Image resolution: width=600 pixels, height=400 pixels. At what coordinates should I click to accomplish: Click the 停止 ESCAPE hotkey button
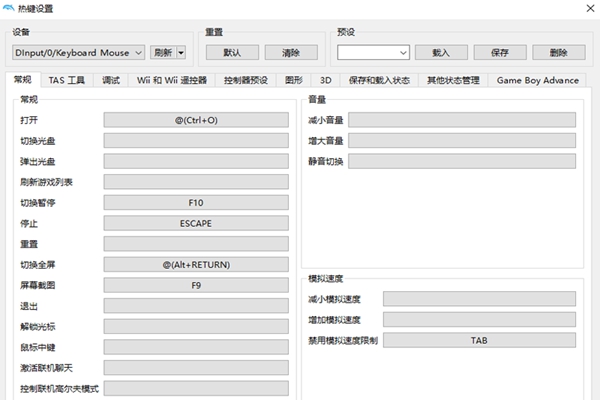196,223
